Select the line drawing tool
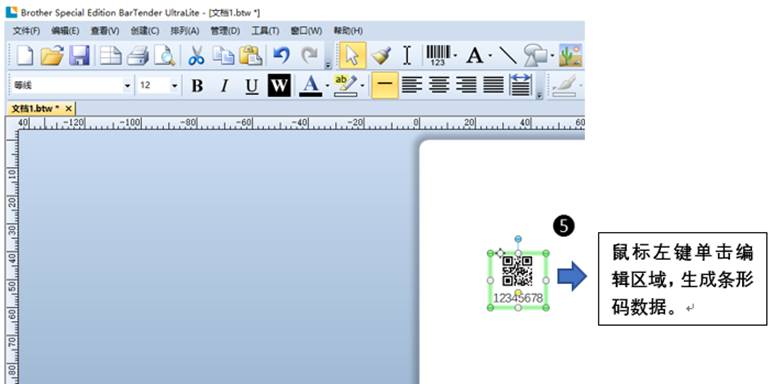The width and height of the screenshot is (774, 384). click(x=507, y=55)
